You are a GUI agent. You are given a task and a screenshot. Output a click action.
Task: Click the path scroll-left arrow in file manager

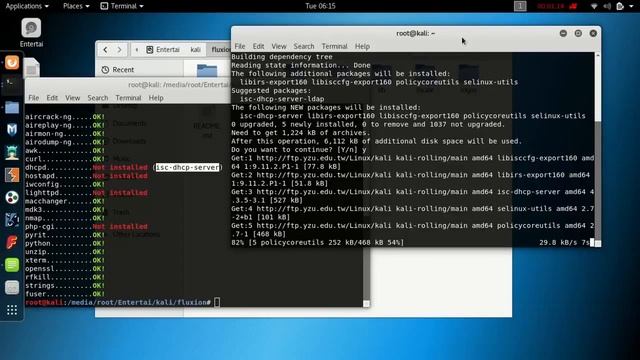pyautogui.click(x=137, y=50)
